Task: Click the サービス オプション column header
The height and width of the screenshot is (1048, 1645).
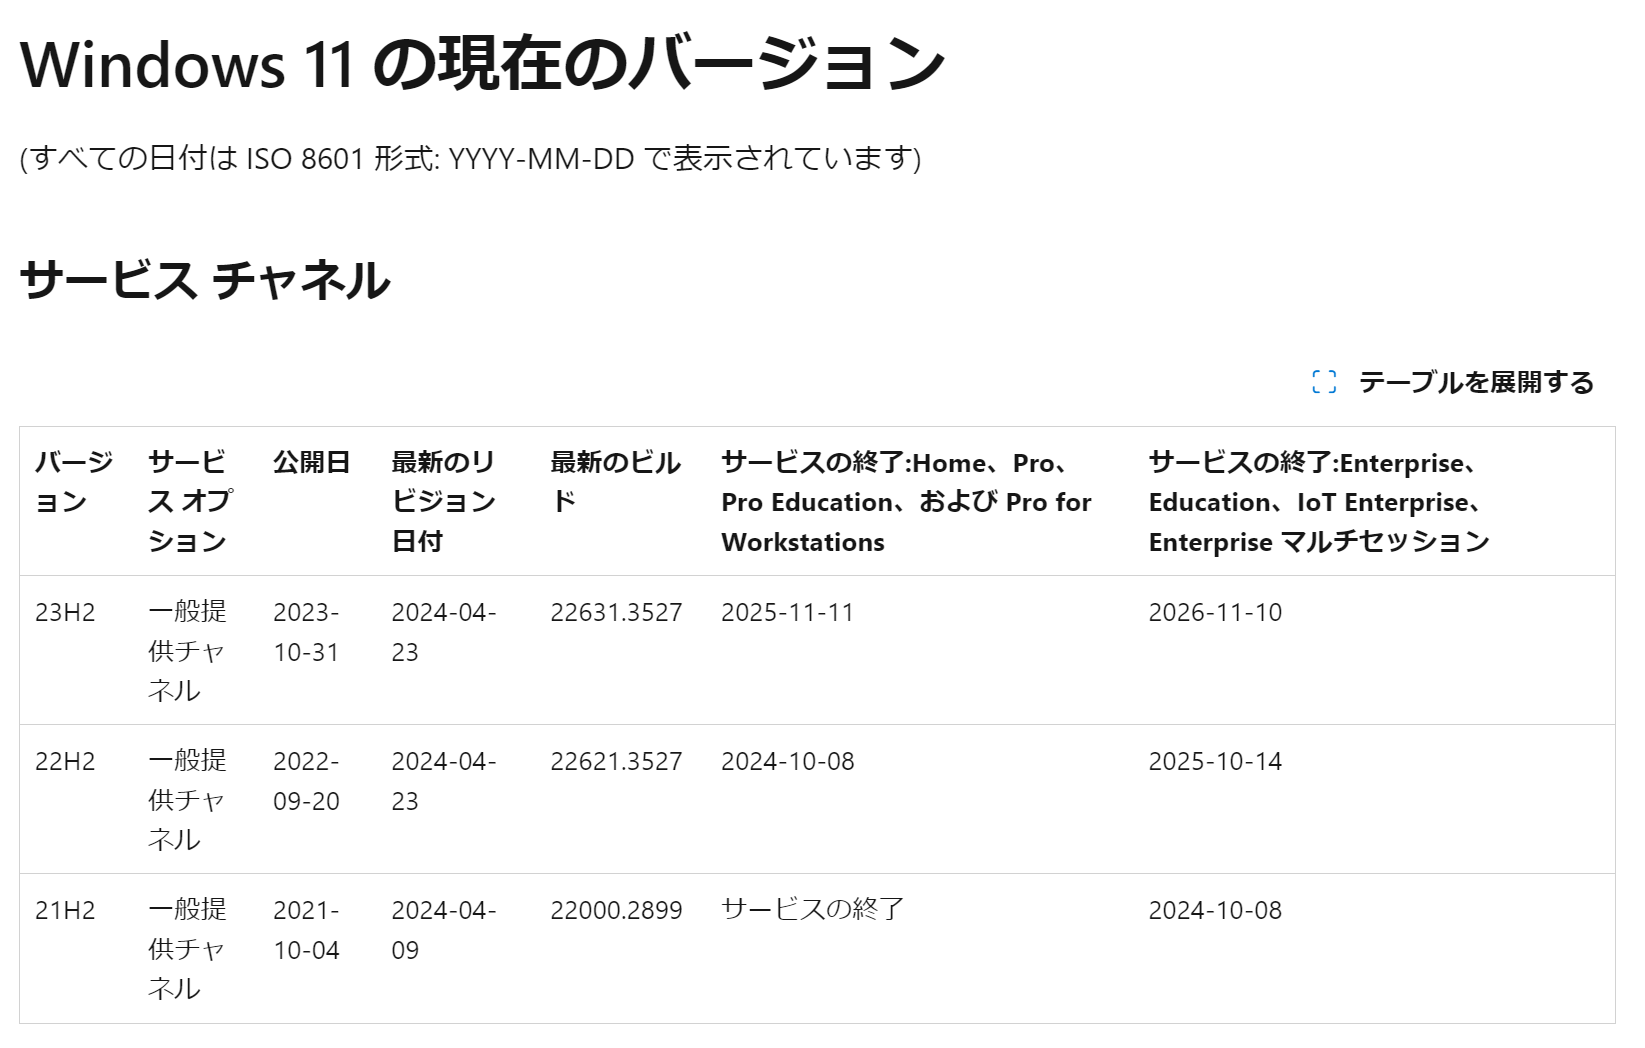Action: tap(191, 501)
